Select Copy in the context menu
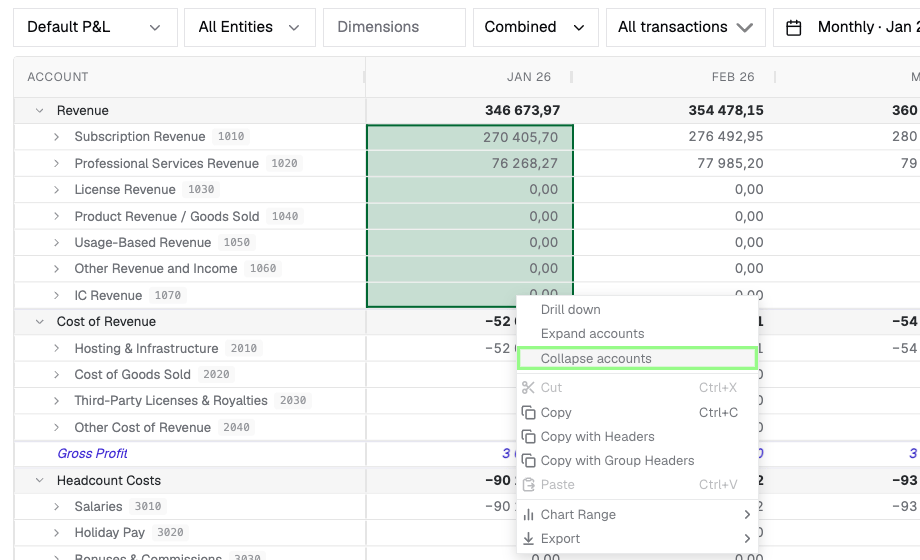Viewport: 920px width, 560px height. pos(637,413)
